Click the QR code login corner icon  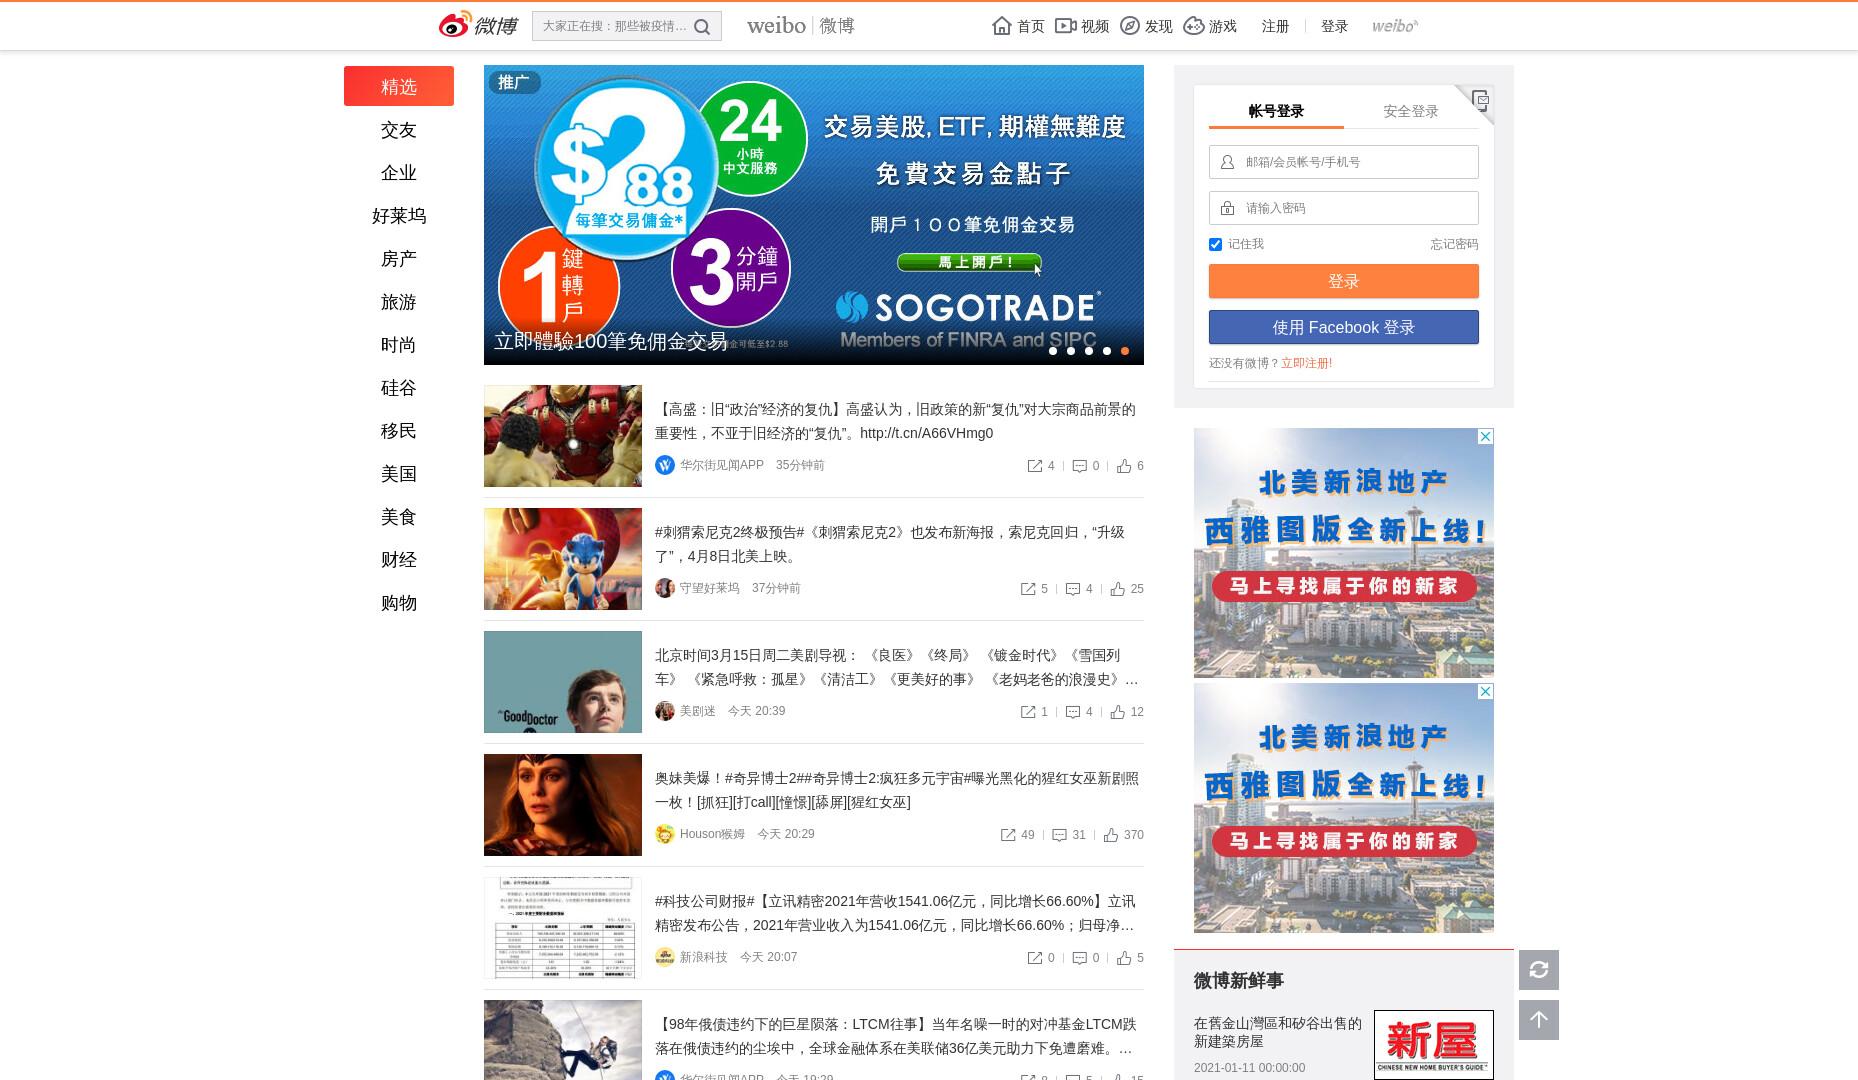pyautogui.click(x=1480, y=99)
